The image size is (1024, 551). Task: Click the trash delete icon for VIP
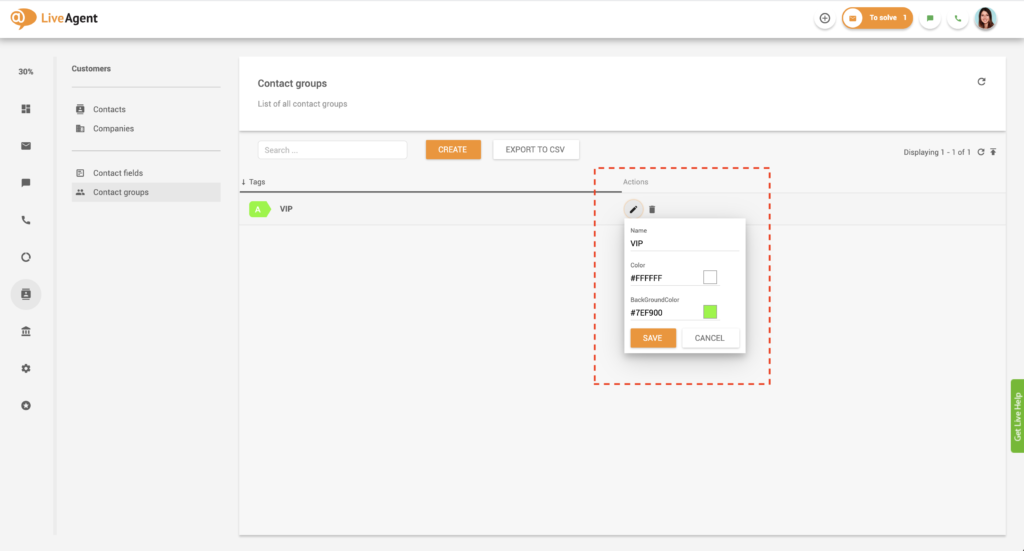(x=652, y=209)
